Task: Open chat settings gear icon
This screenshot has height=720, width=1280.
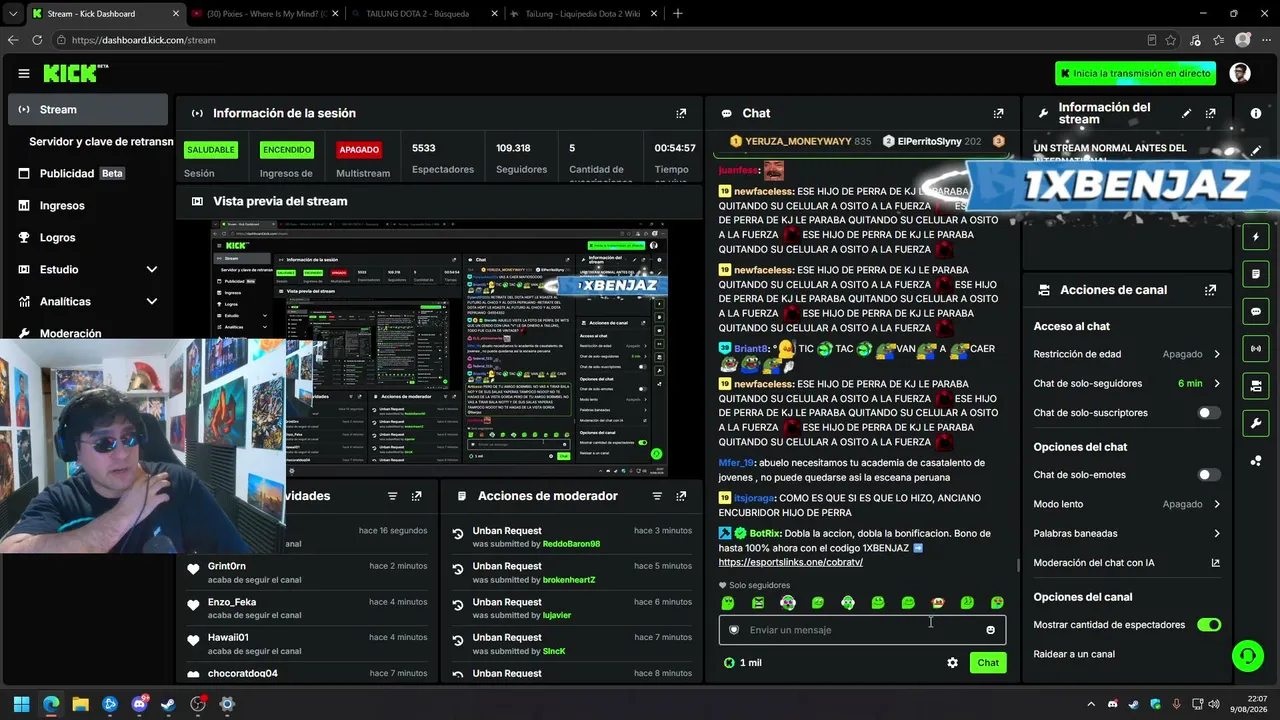Action: coord(952,663)
